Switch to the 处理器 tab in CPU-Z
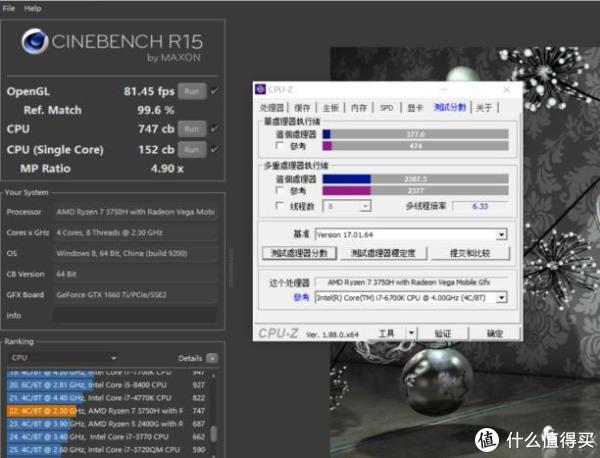Viewport: 600px width, 458px height. click(272, 108)
